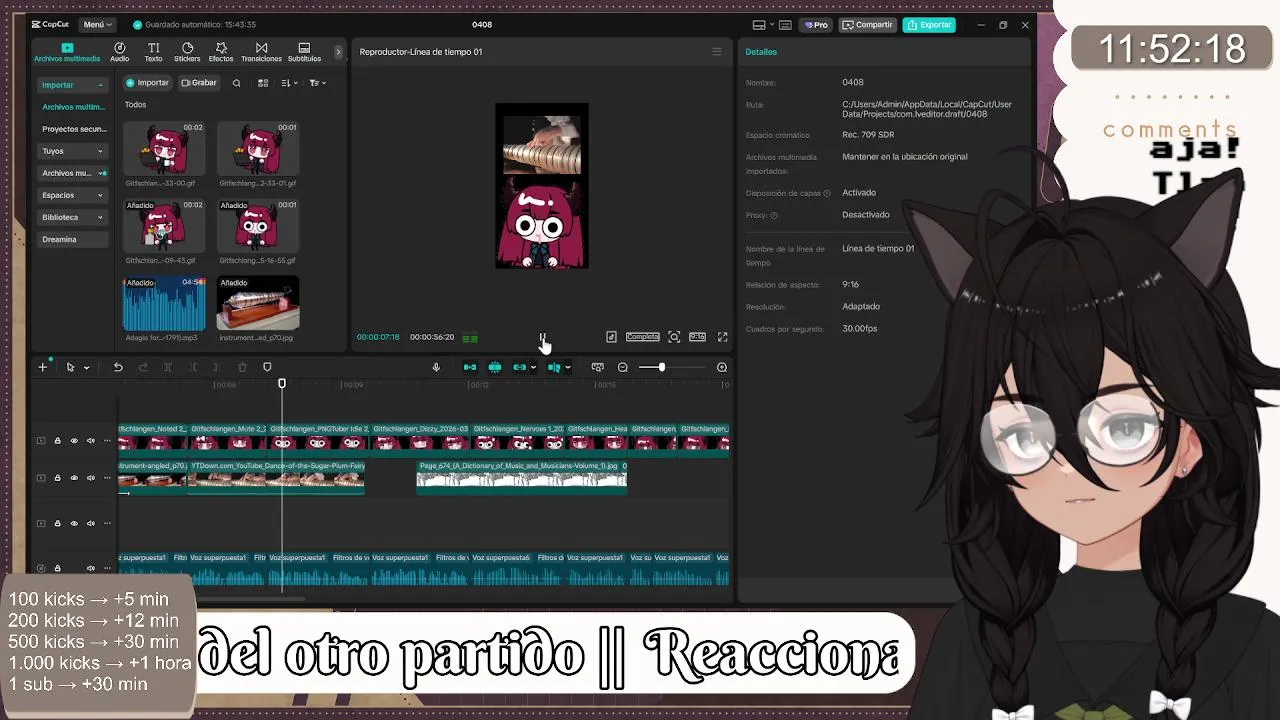Viewport: 1280px width, 720px height.
Task: Open the Transiciones tab
Action: (x=261, y=52)
